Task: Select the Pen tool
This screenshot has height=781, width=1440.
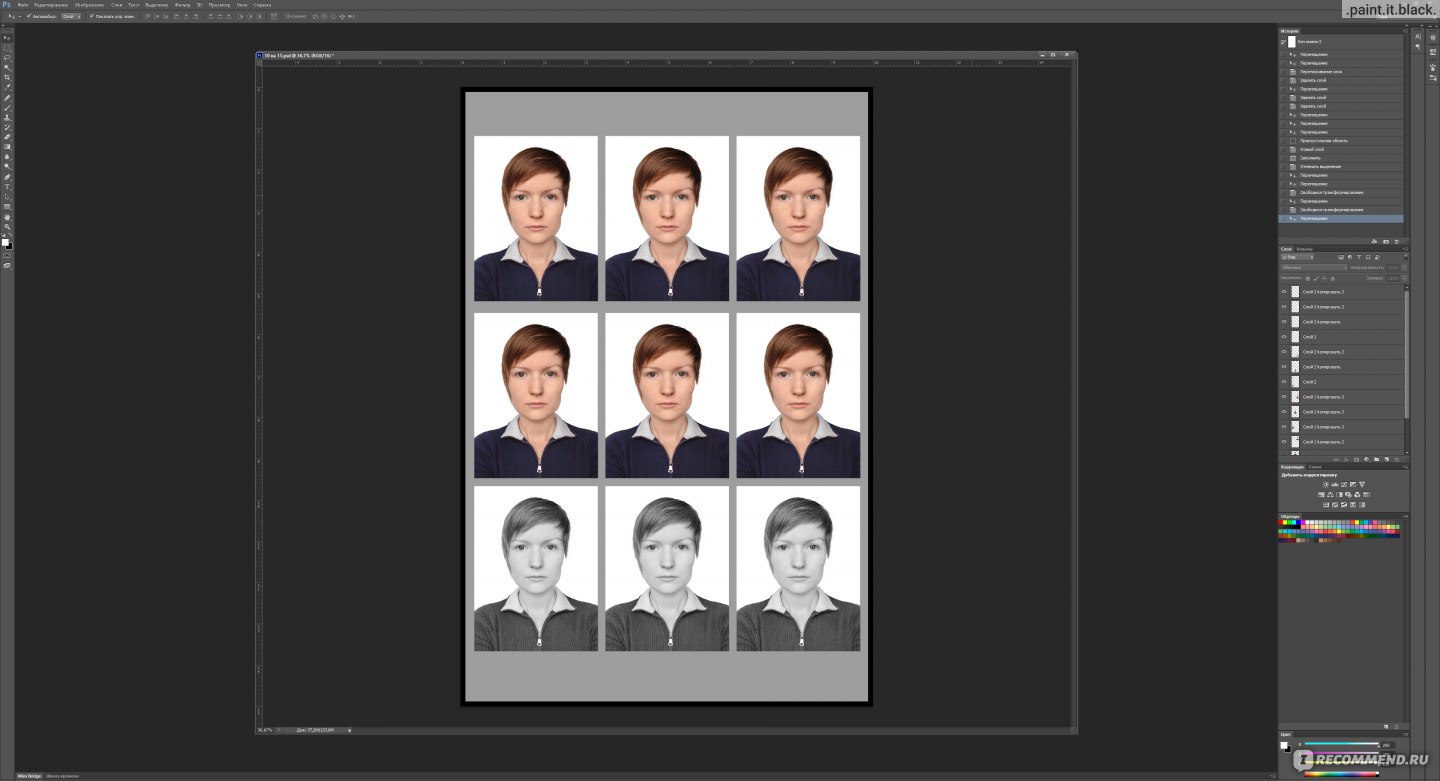Action: pyautogui.click(x=7, y=176)
